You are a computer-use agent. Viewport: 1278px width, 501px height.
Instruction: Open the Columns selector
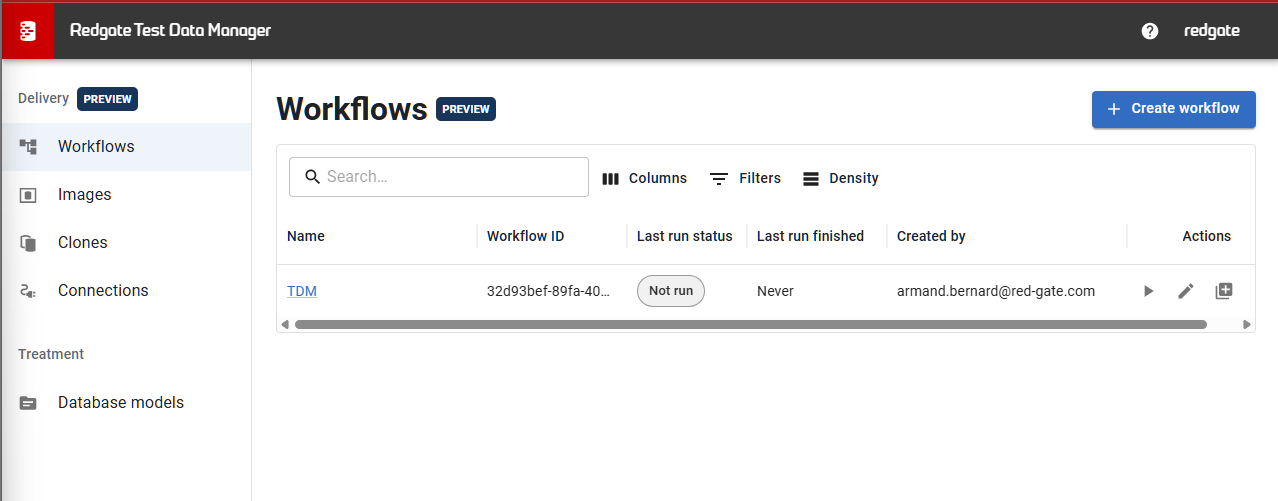(x=645, y=178)
